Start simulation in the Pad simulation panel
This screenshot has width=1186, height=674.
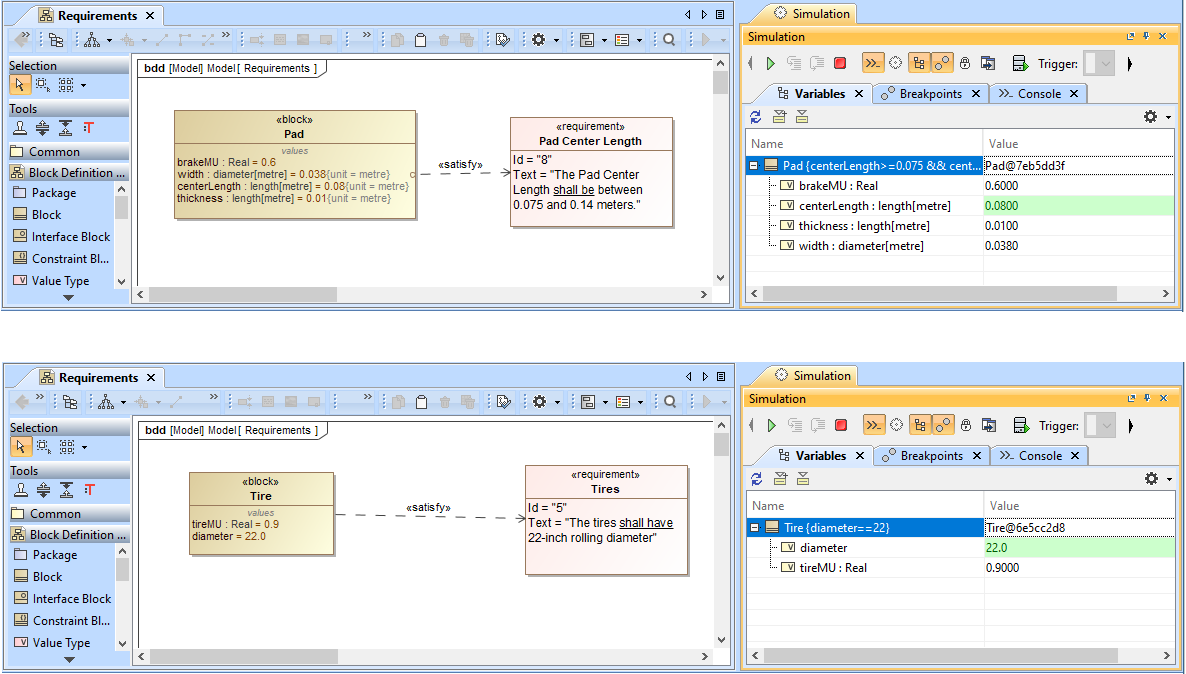click(771, 63)
